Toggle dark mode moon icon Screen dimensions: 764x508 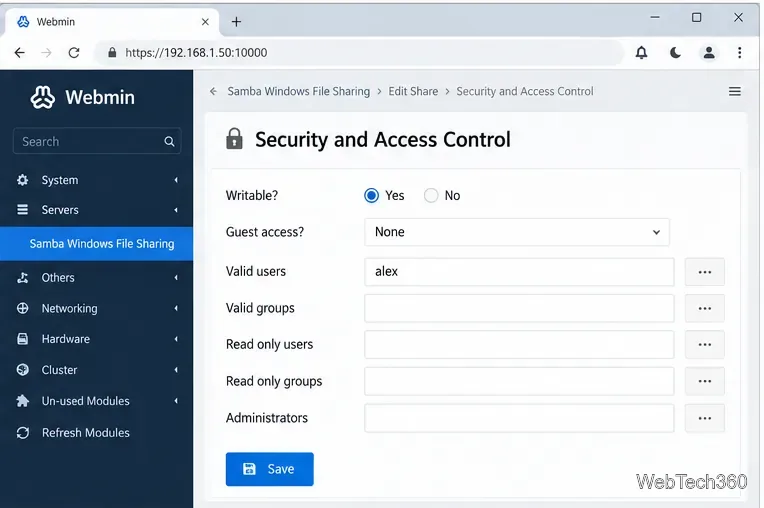pyautogui.click(x=675, y=53)
